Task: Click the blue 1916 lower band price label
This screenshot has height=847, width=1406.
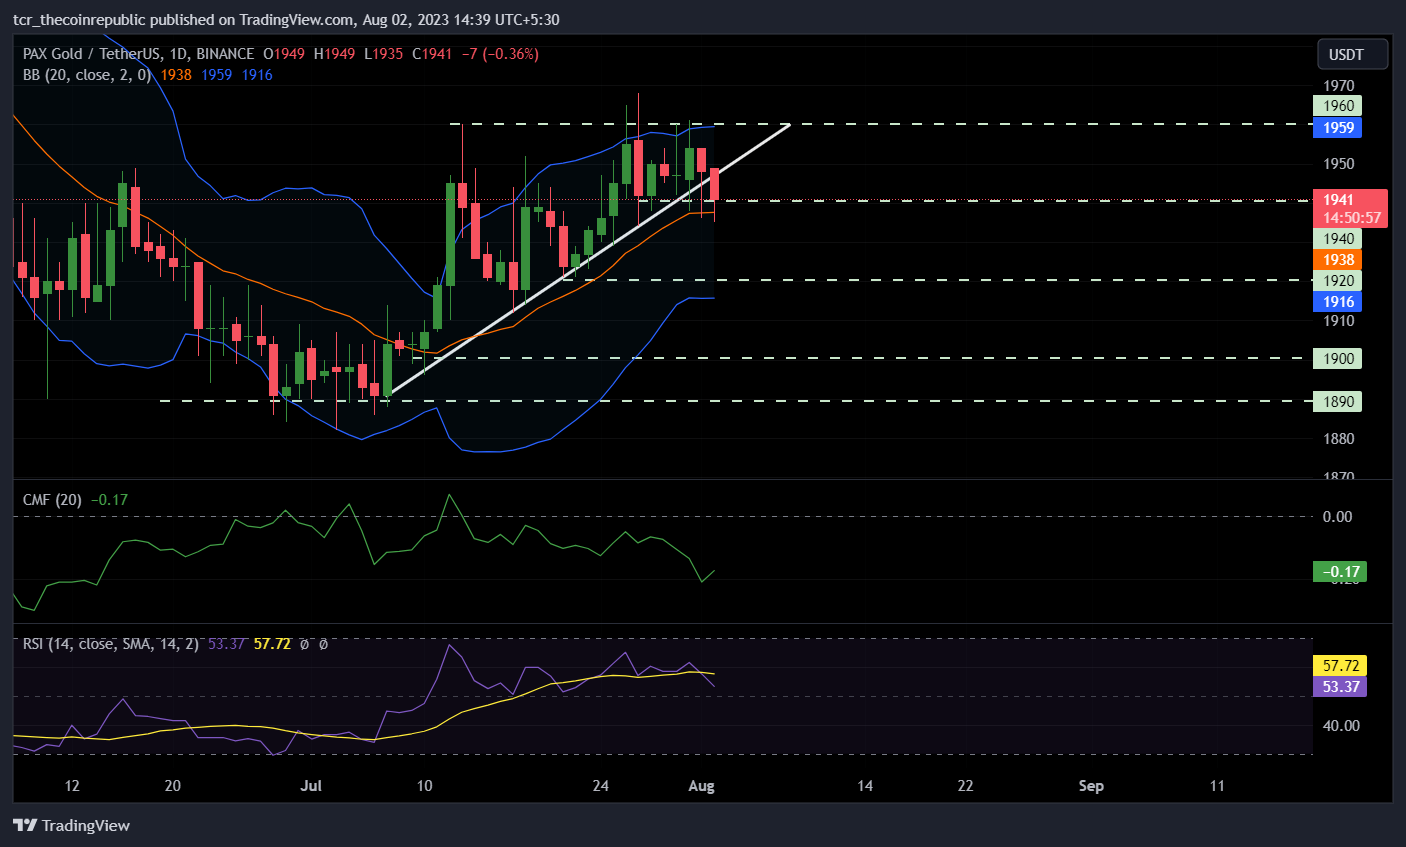Action: (1338, 302)
